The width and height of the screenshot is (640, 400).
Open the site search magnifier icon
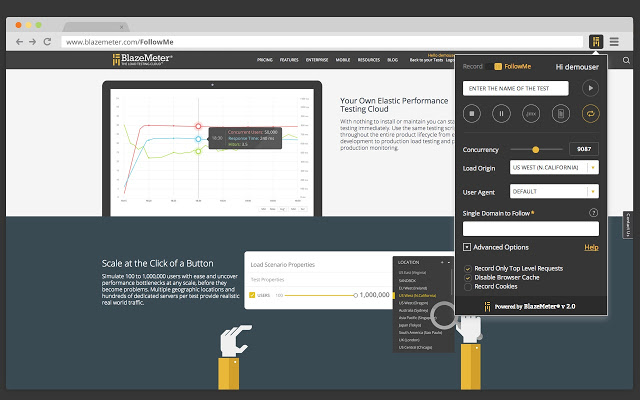tap(626, 60)
